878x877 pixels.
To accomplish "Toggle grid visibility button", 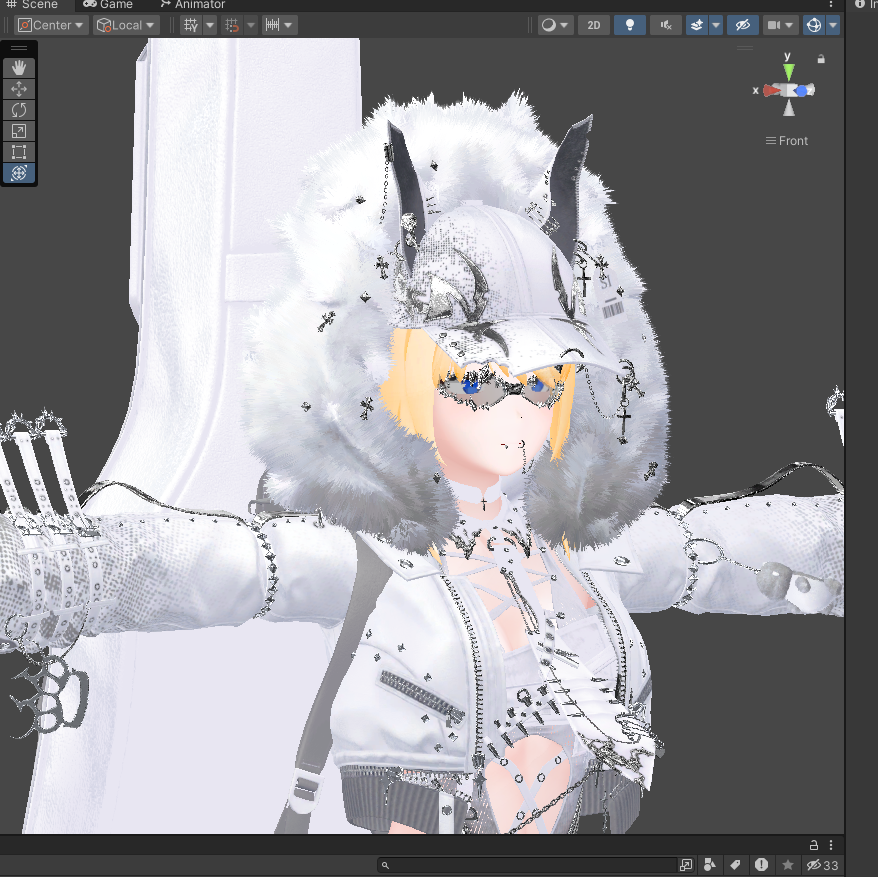I will tap(191, 25).
